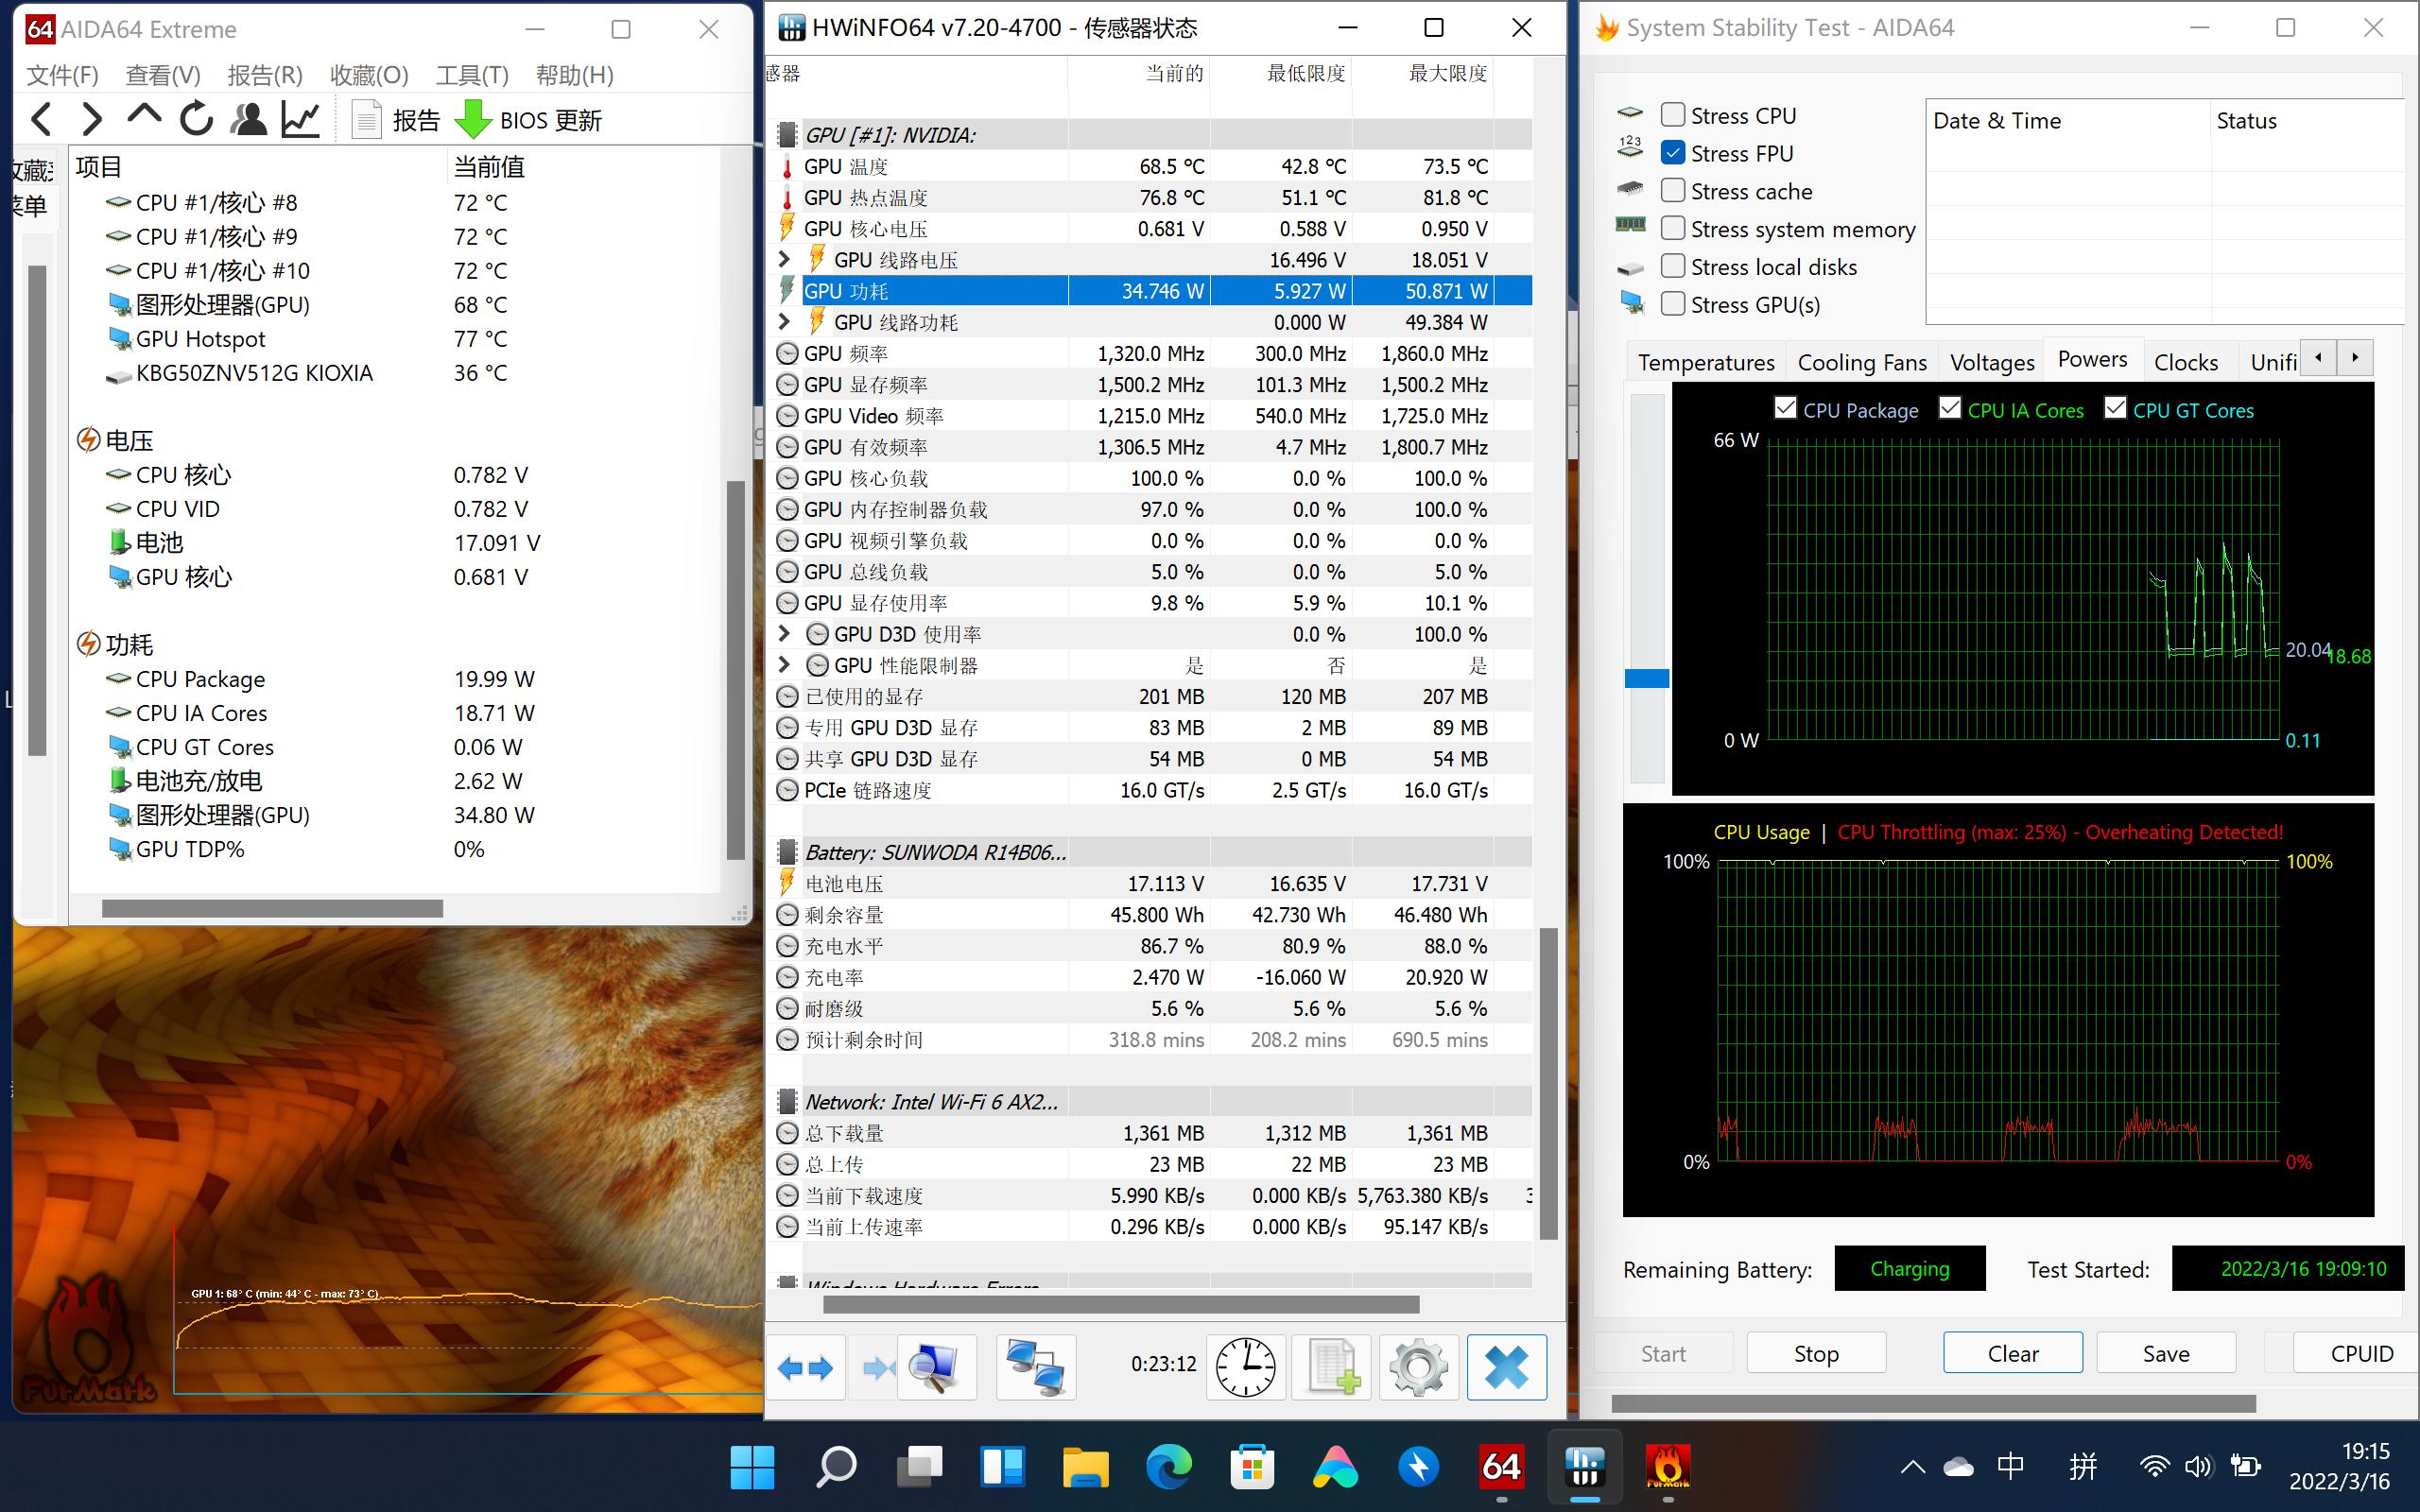Click the refresh icon in AIDA64 toolbar
Viewport: 2420px width, 1512px height.
[196, 119]
